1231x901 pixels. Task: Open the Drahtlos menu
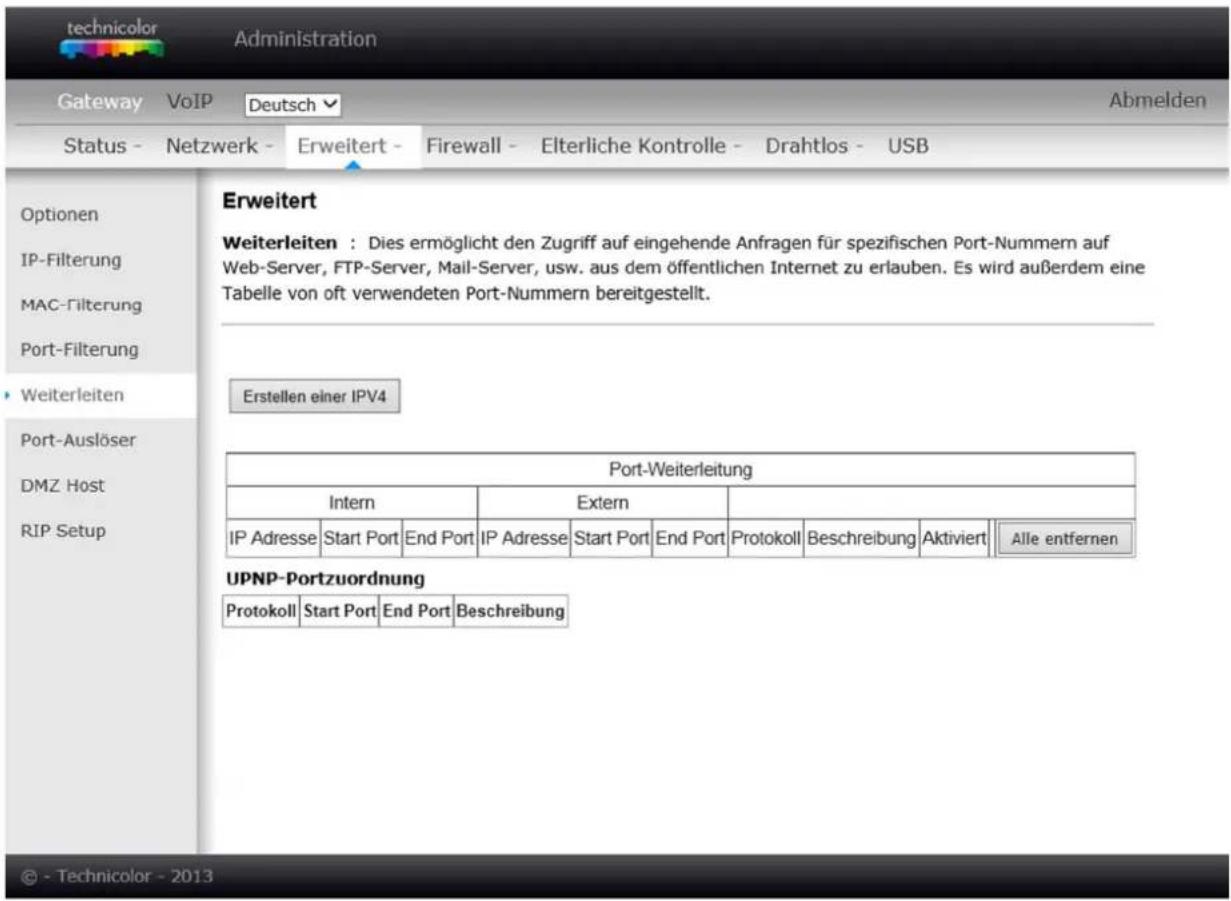point(814,146)
